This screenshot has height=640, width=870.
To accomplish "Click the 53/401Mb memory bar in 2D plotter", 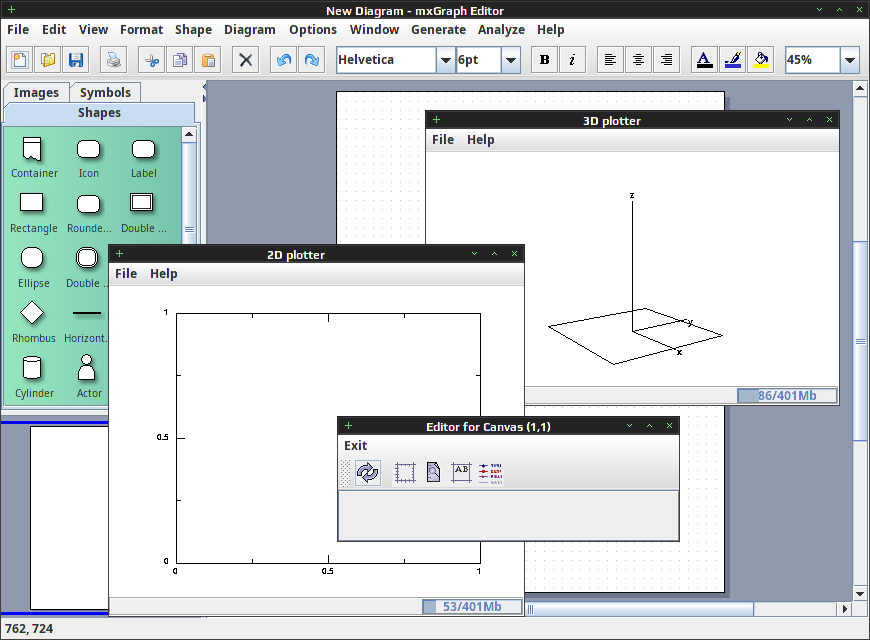I will (x=472, y=607).
